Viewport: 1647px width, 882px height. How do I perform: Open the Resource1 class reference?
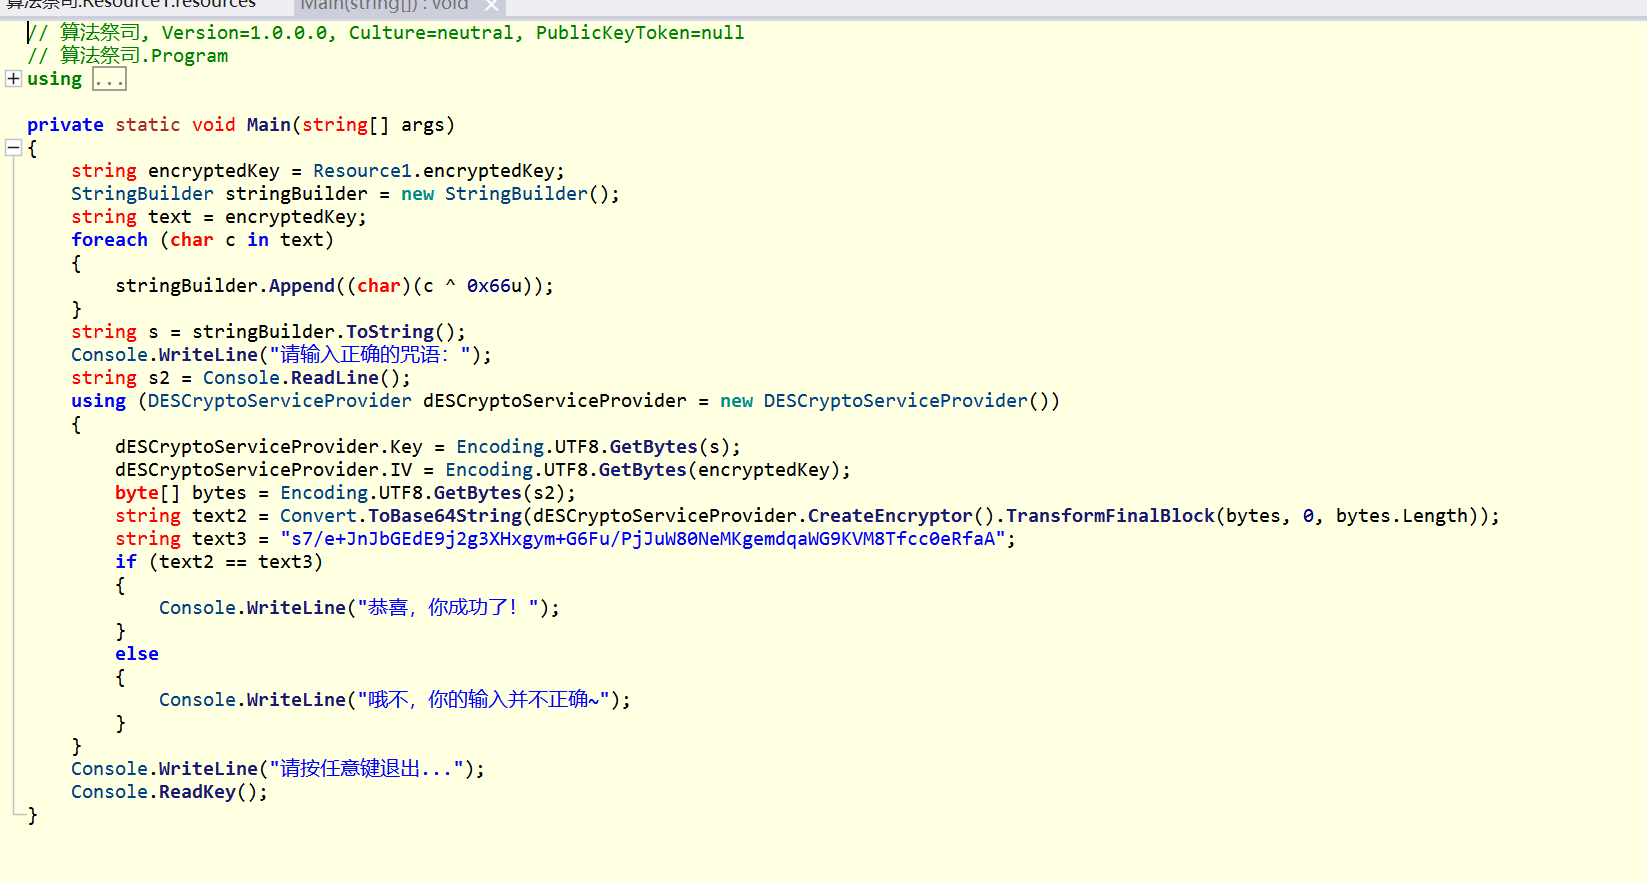tap(362, 171)
